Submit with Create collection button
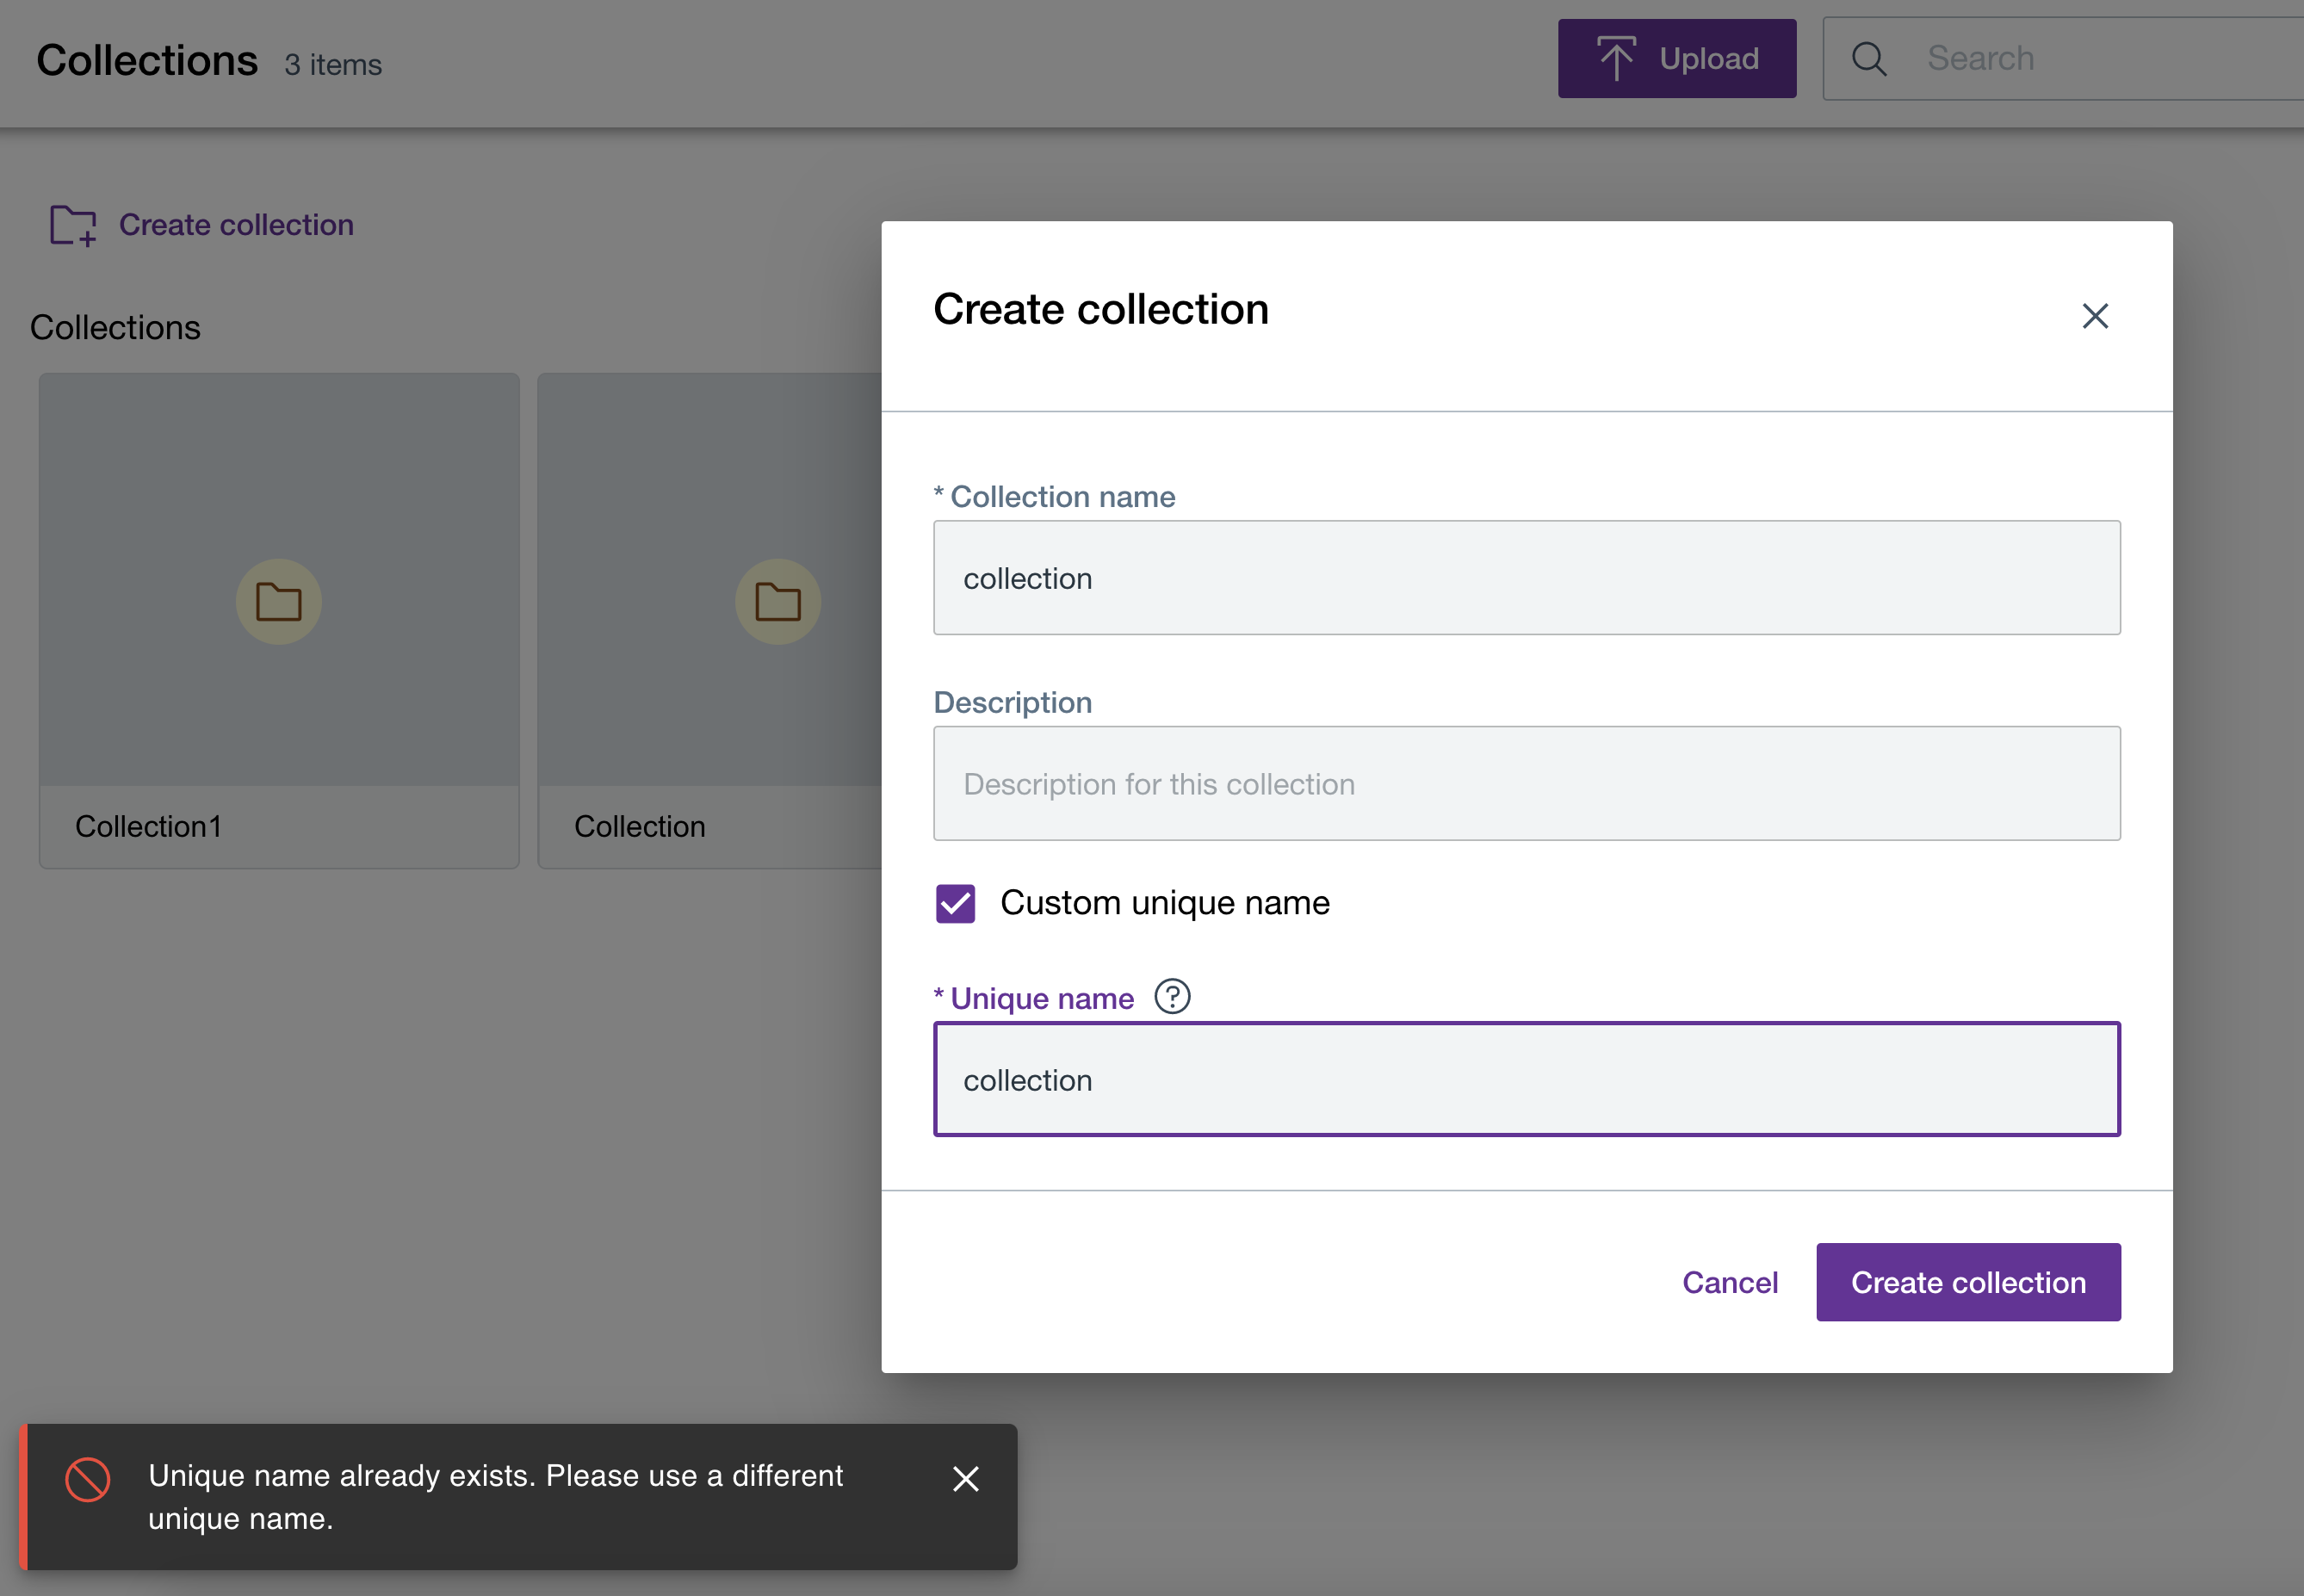Viewport: 2304px width, 1596px height. (x=1967, y=1282)
